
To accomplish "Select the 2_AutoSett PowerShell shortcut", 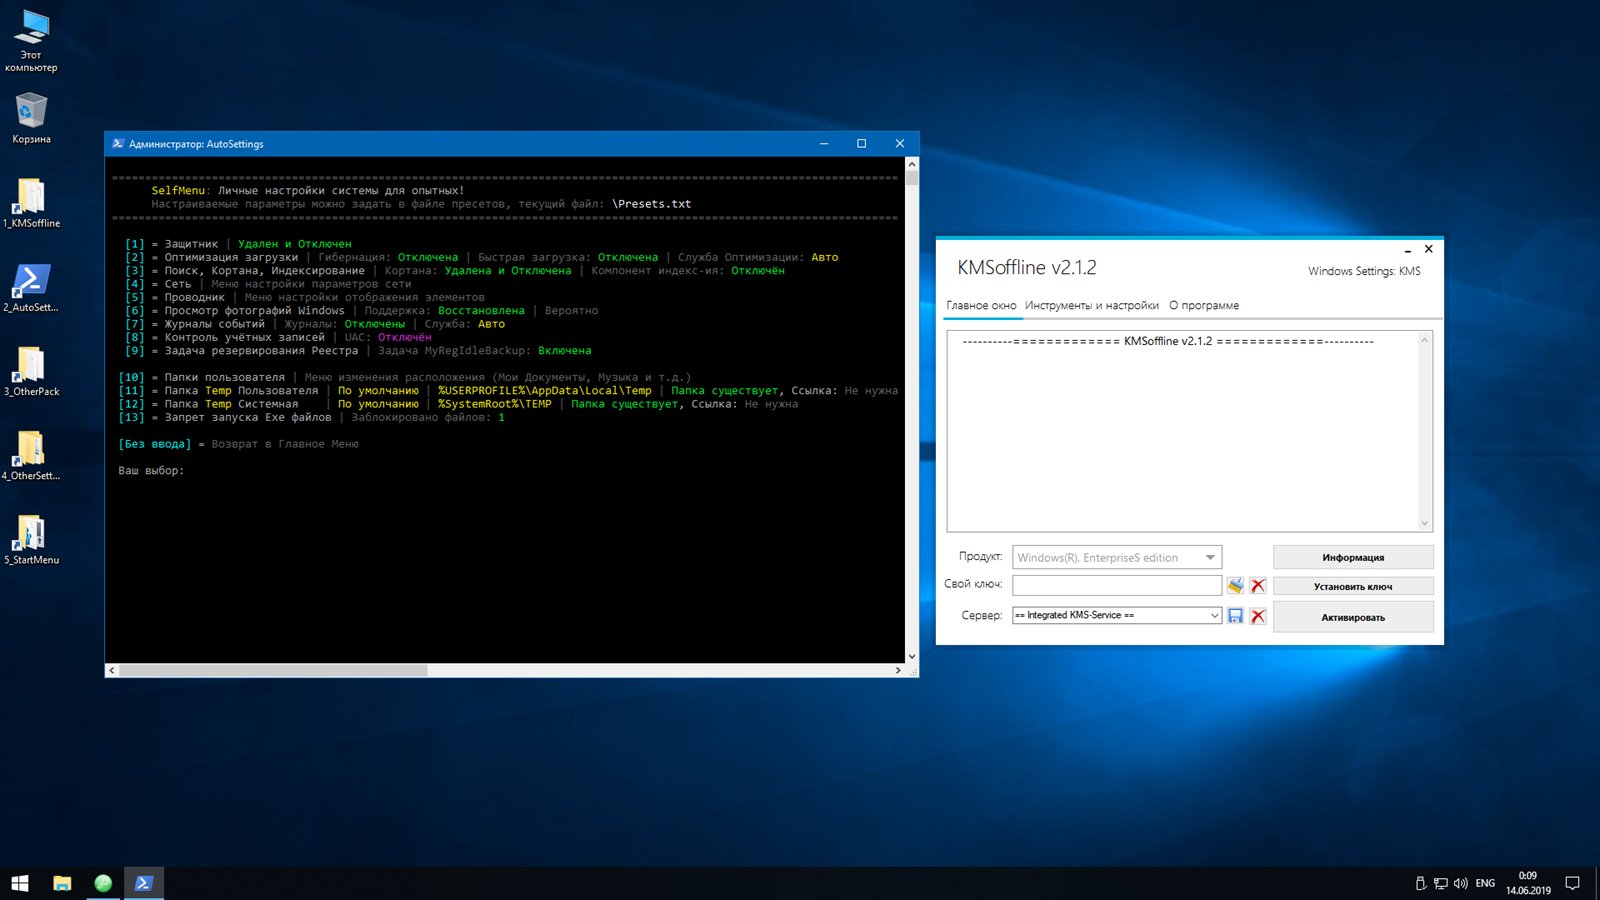I will point(31,287).
